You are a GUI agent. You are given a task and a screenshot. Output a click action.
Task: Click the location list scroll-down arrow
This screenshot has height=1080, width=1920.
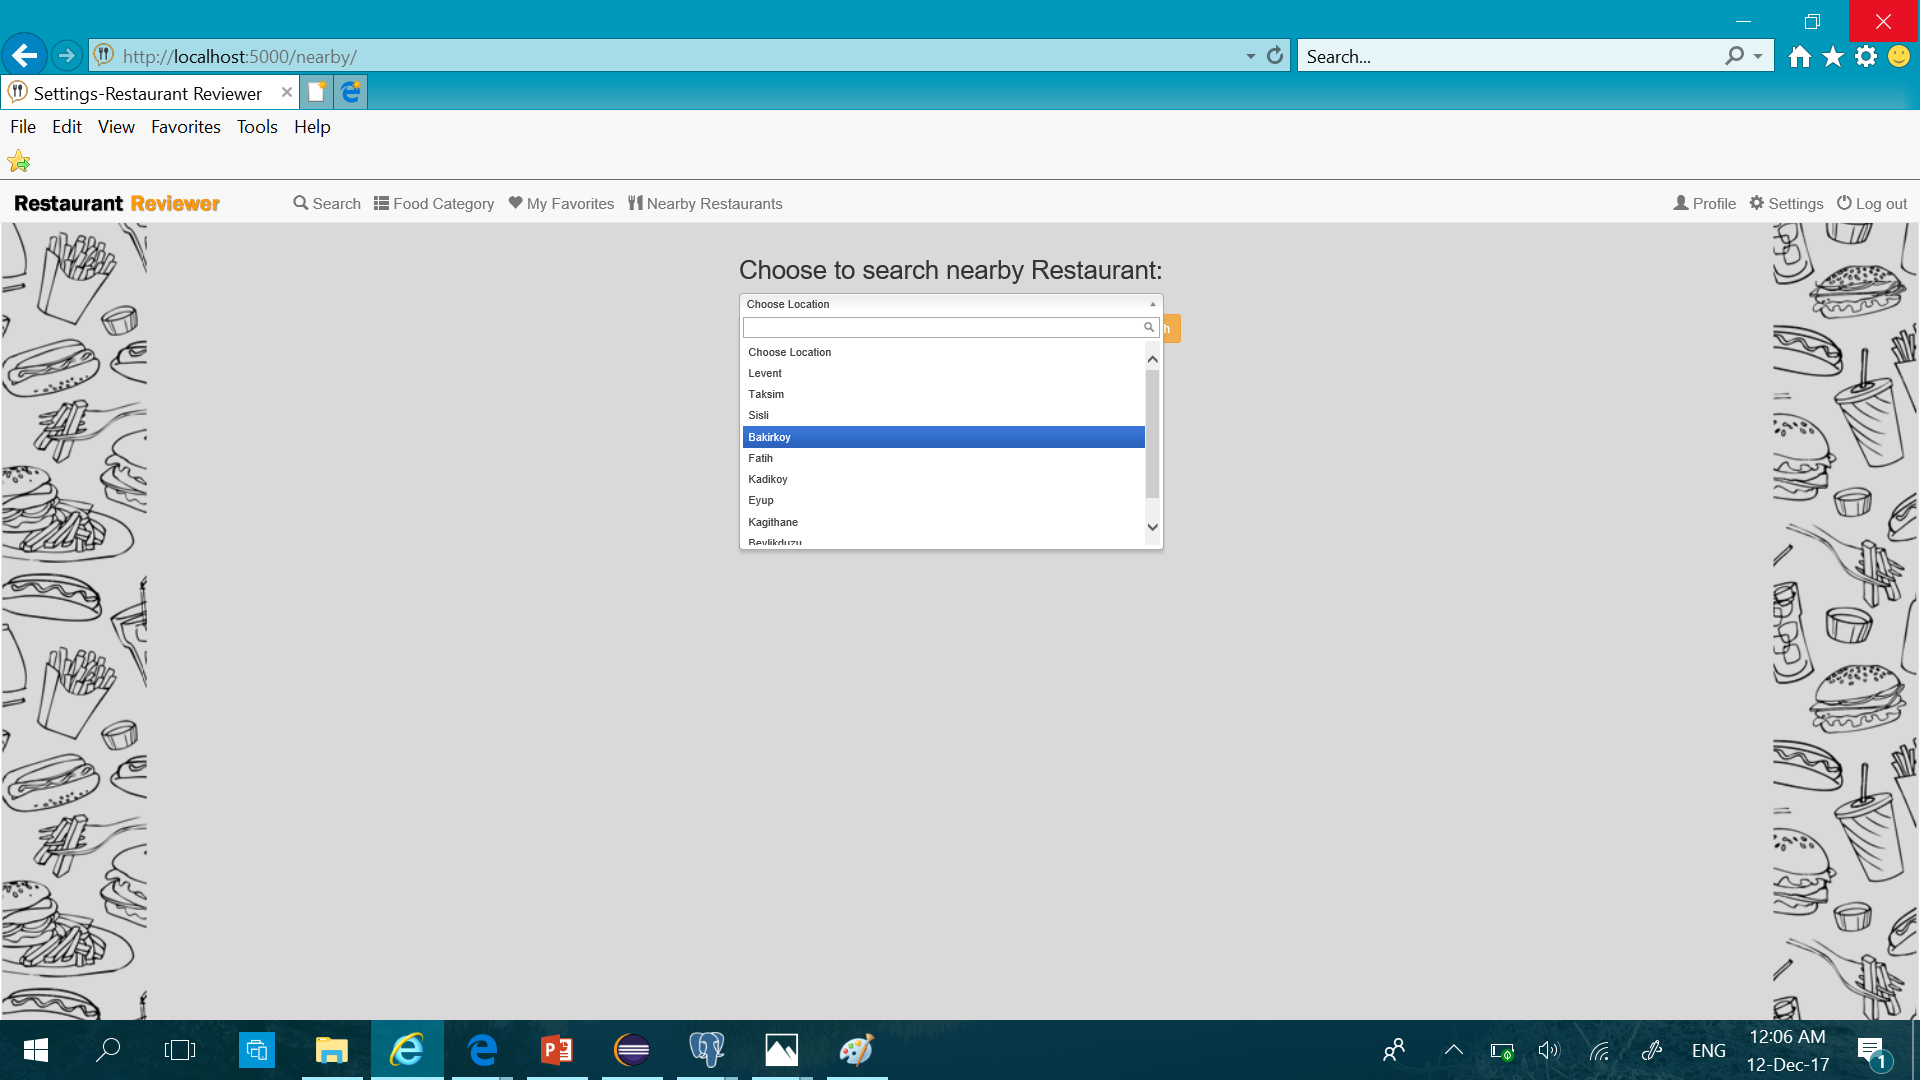1153,527
